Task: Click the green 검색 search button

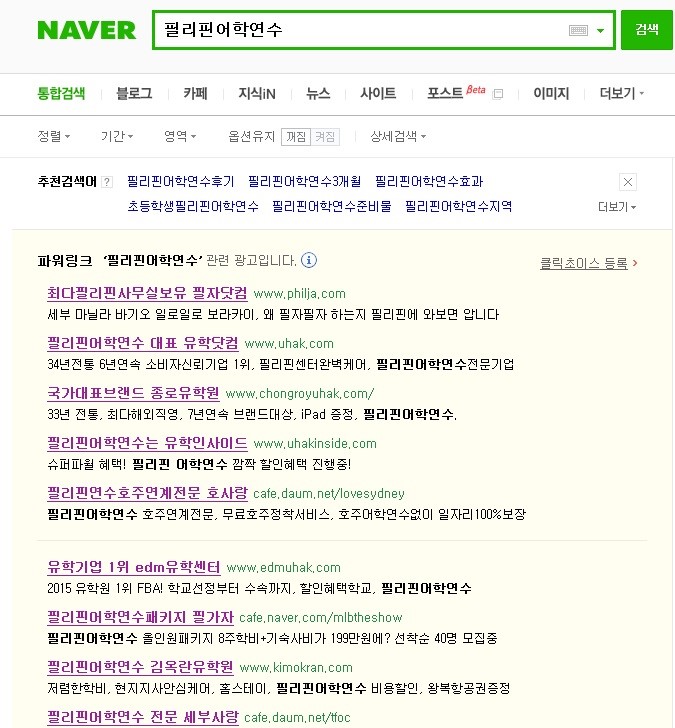Action: point(647,30)
